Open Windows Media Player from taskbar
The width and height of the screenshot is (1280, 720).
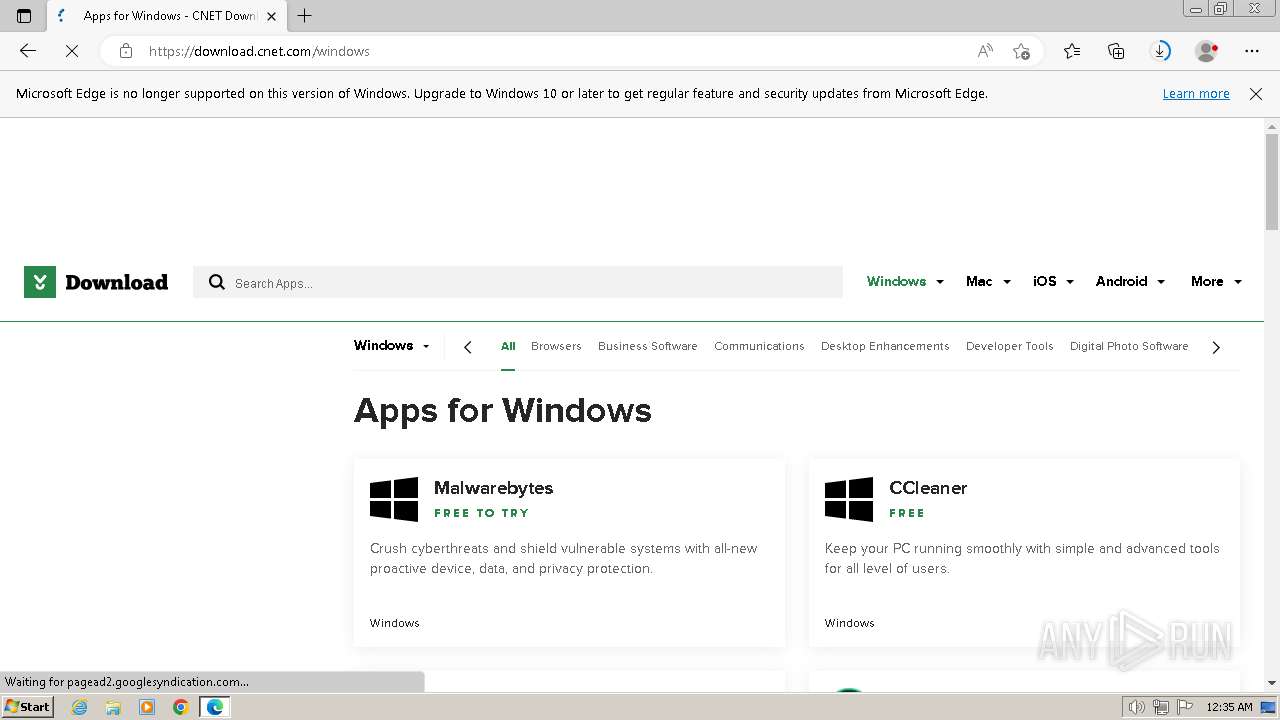147,707
